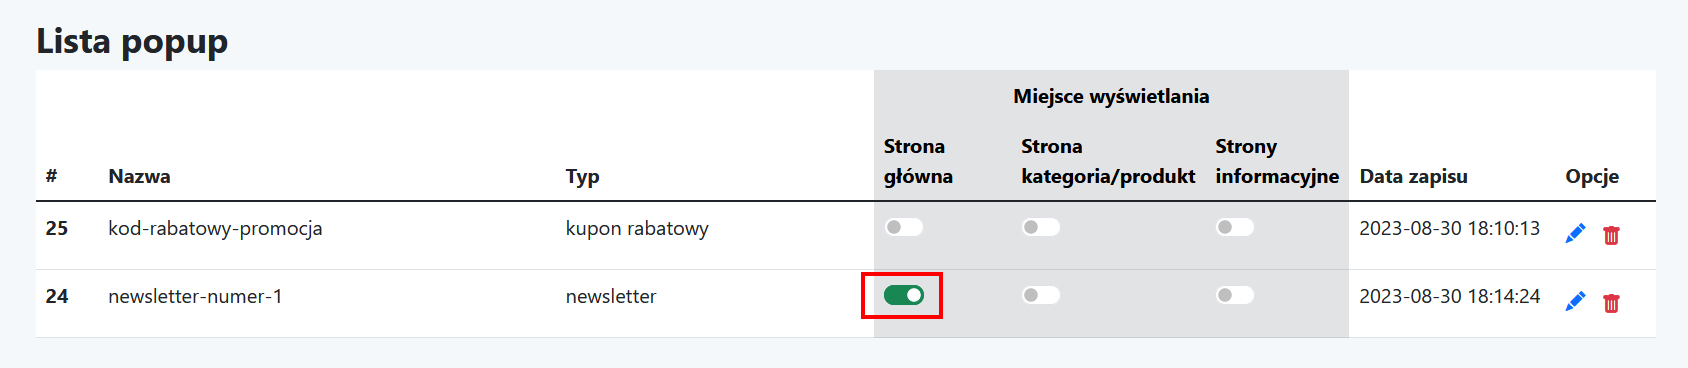
Task: Disable Strona główna toggle for newsletter-numer-1
Action: pyautogui.click(x=903, y=295)
